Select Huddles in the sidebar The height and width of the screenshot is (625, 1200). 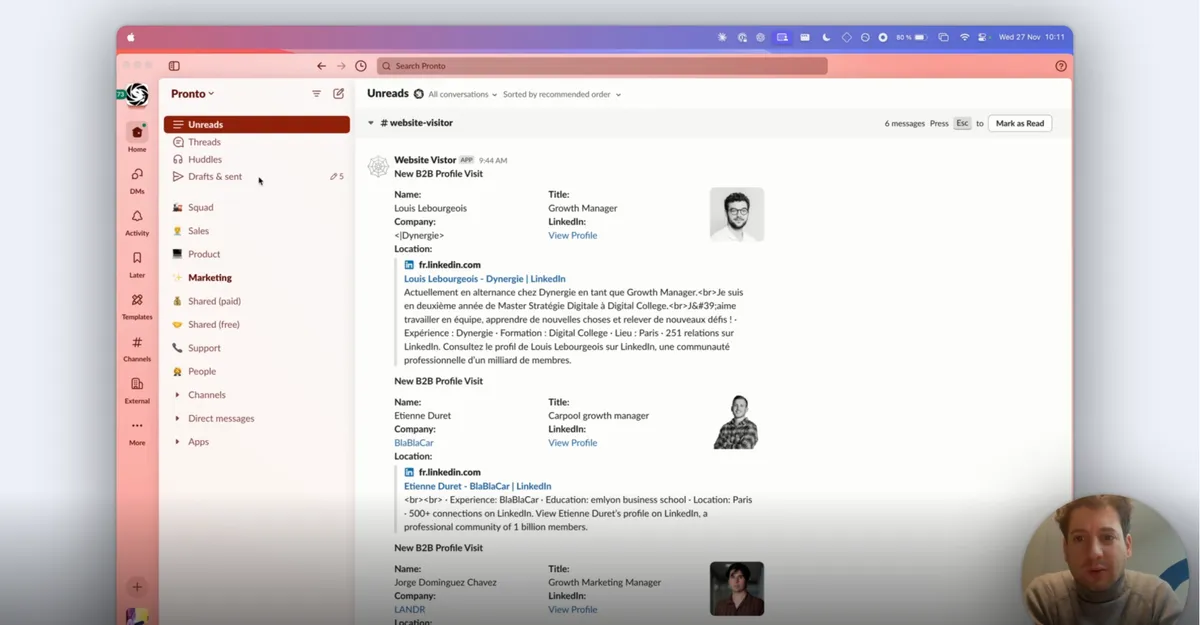tap(257, 159)
